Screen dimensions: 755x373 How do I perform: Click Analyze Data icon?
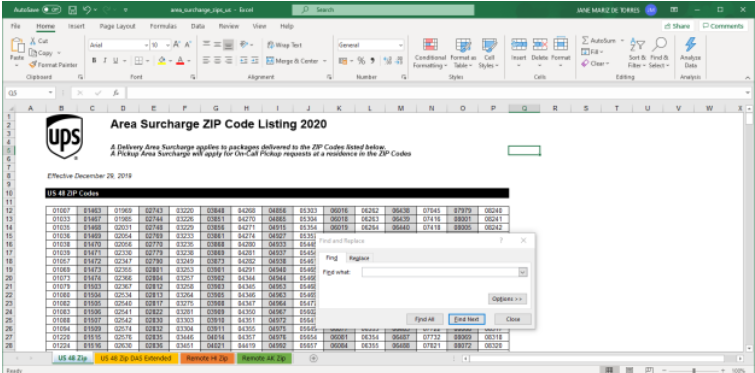[691, 44]
